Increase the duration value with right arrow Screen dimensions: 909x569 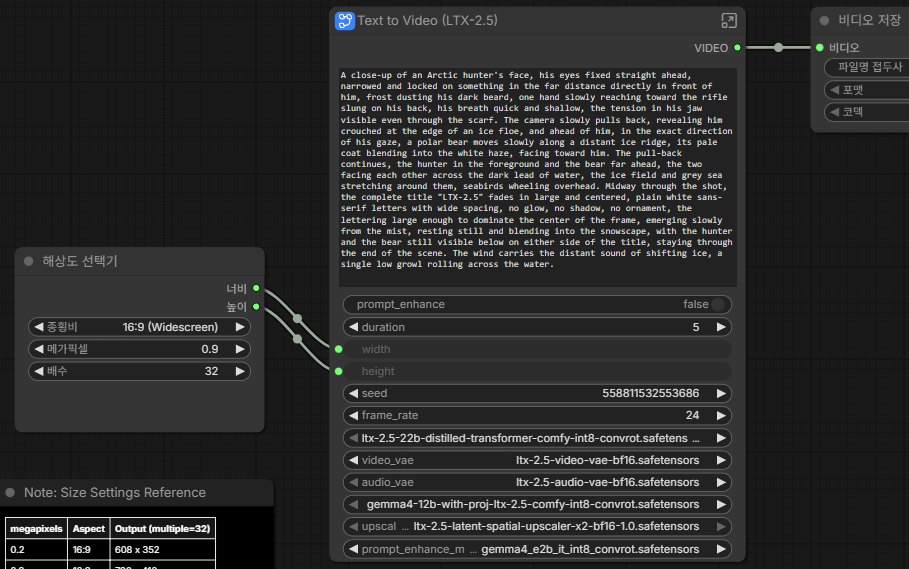(721, 327)
